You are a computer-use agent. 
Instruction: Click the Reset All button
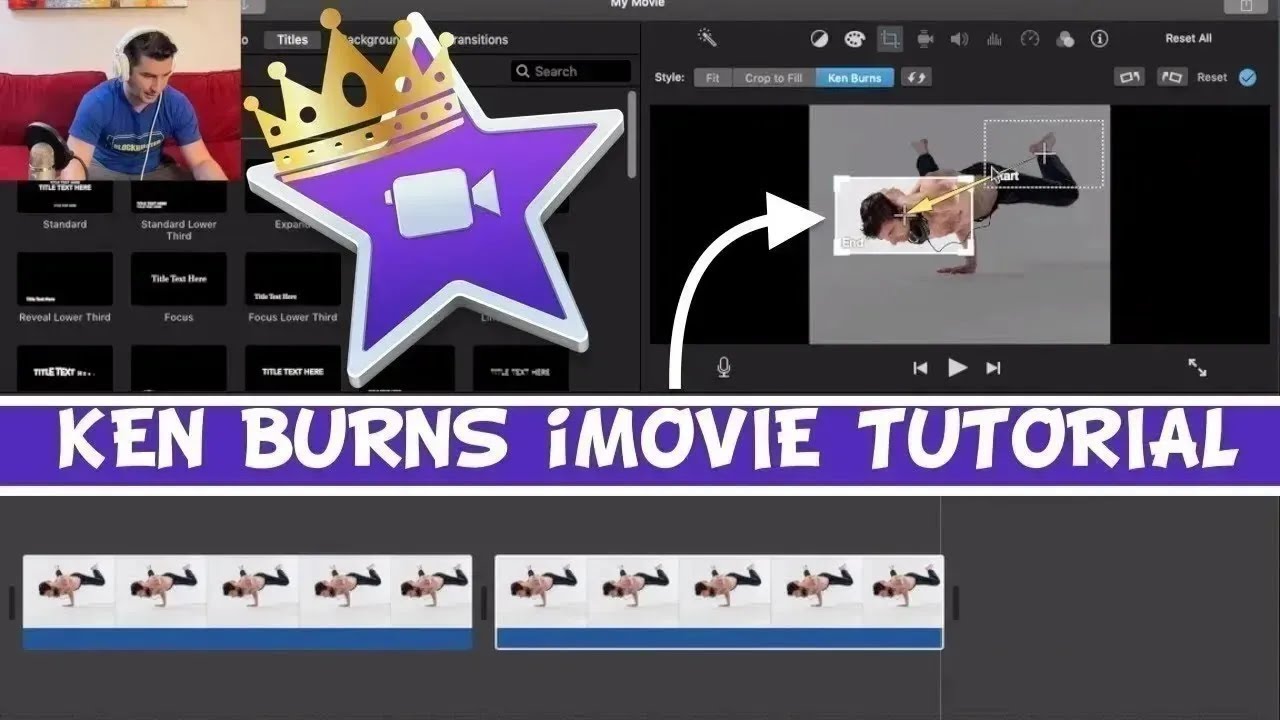pyautogui.click(x=1188, y=38)
